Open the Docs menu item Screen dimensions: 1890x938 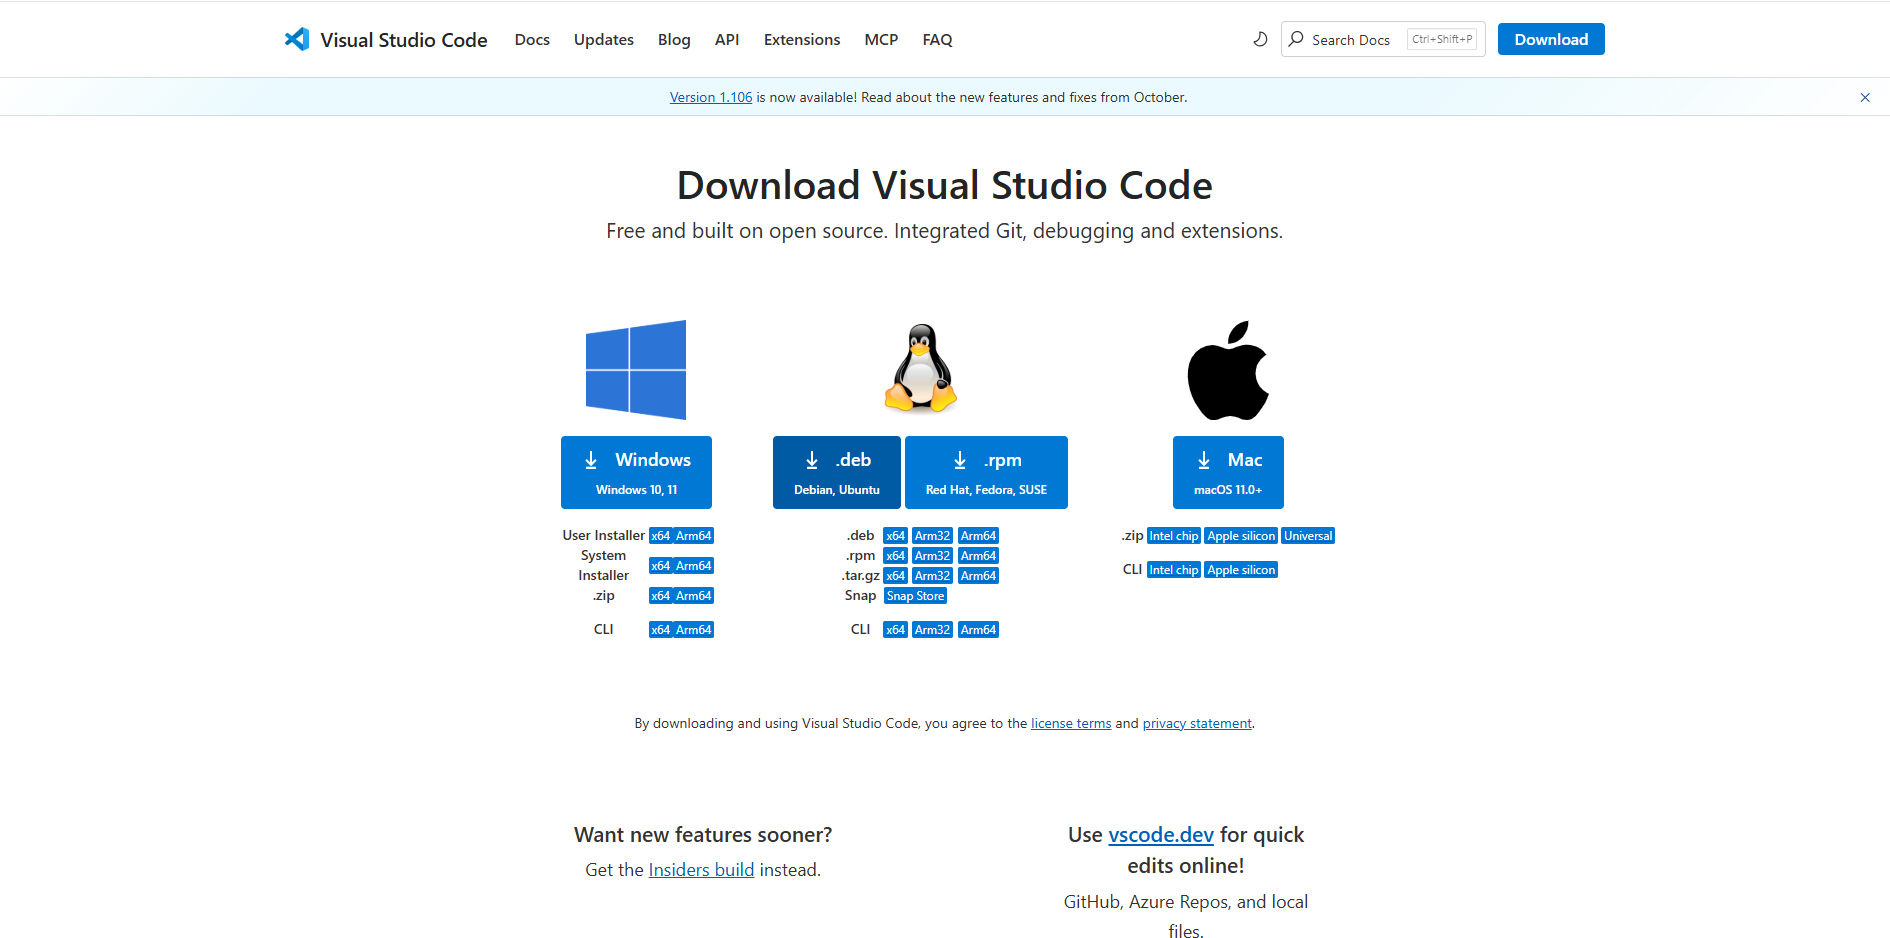[x=532, y=40]
